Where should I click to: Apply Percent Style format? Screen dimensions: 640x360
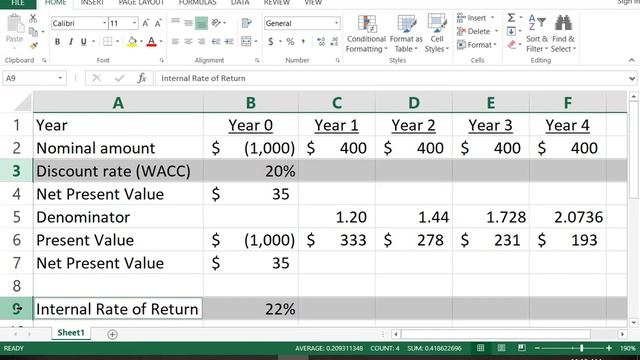click(x=290, y=42)
